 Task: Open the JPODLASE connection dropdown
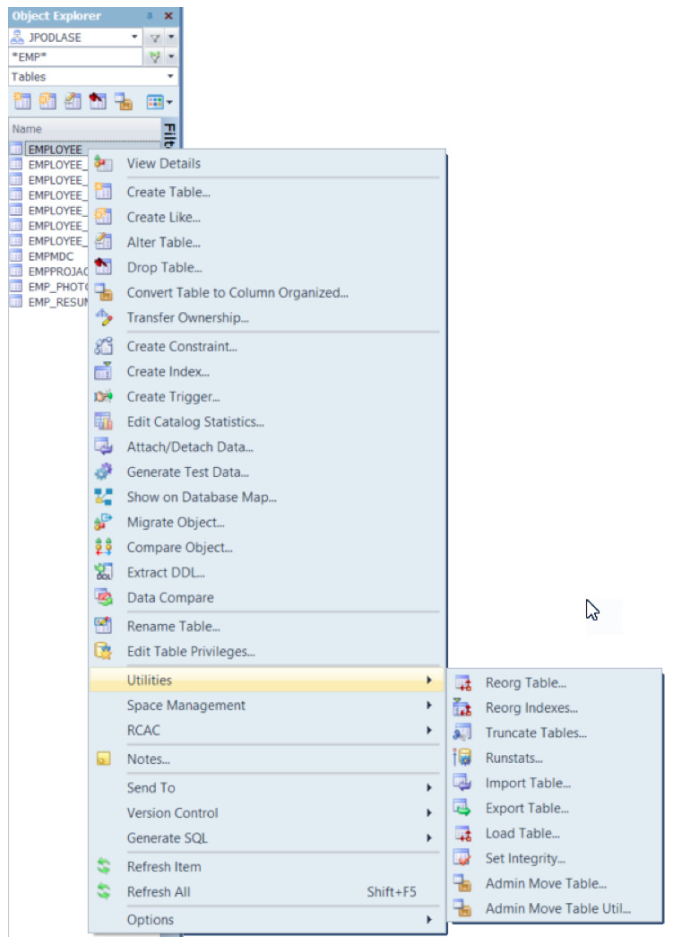coord(134,37)
